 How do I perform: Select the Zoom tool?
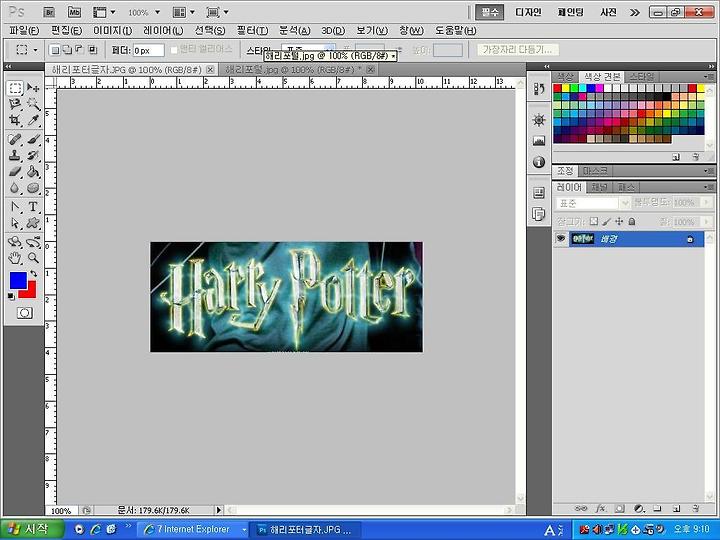point(33,258)
